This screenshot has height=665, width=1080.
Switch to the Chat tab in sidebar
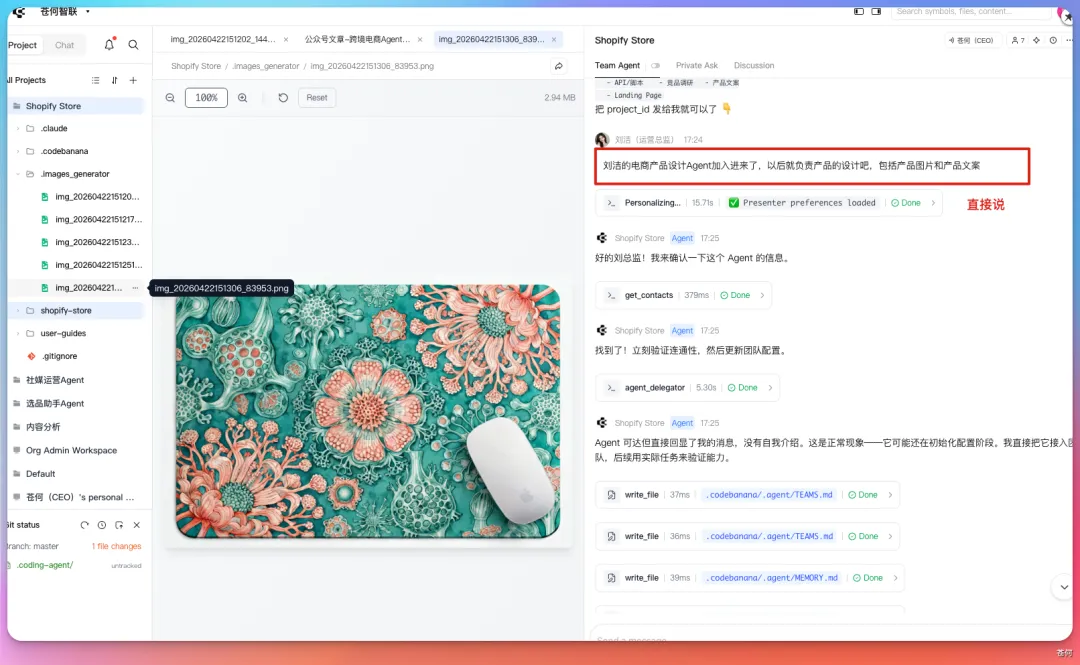[x=64, y=45]
